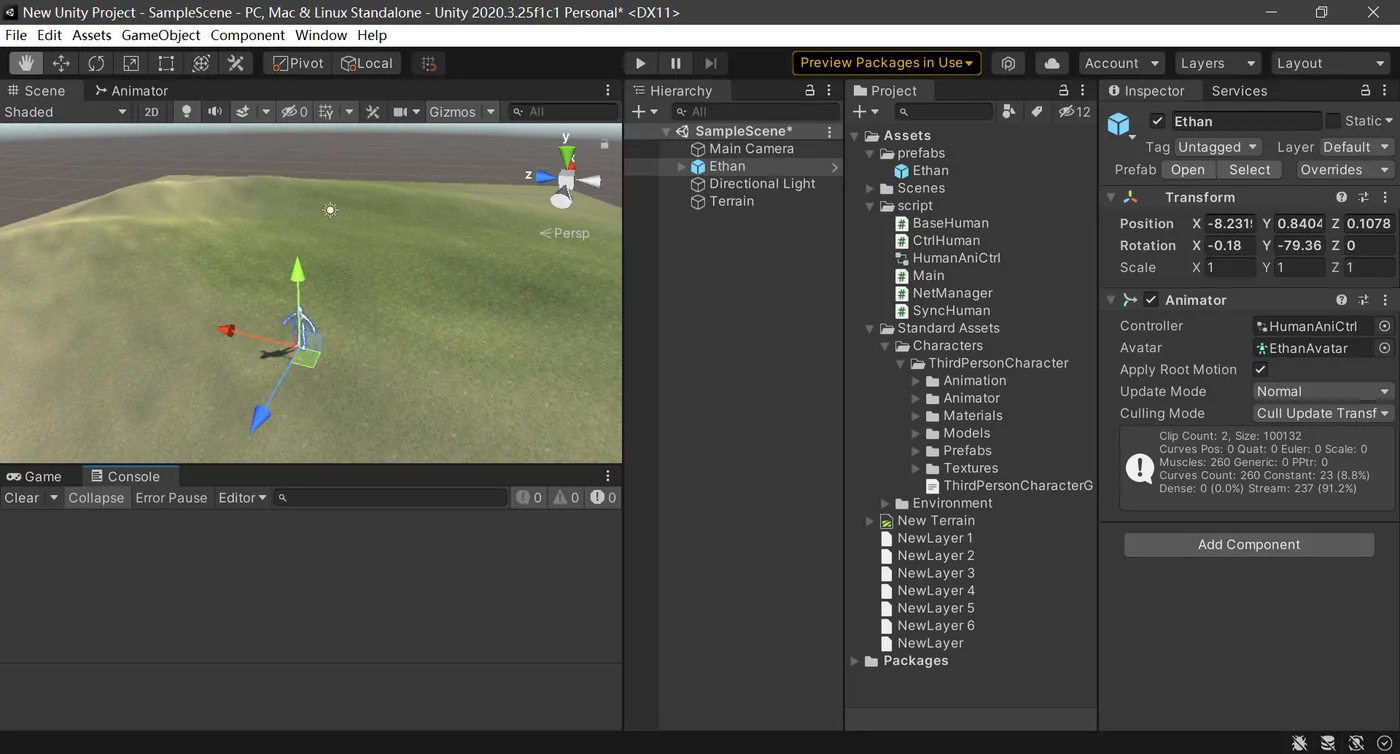
Task: Click the Play button
Action: tap(641, 63)
